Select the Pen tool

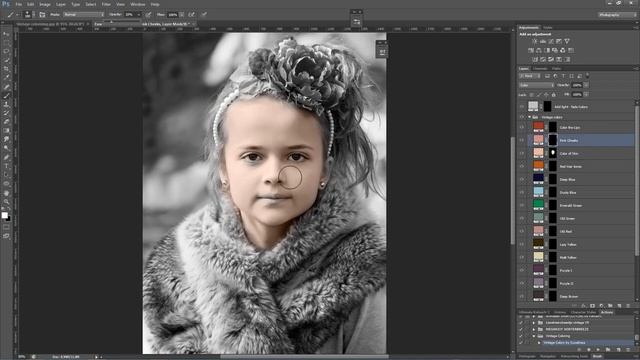coord(6,158)
